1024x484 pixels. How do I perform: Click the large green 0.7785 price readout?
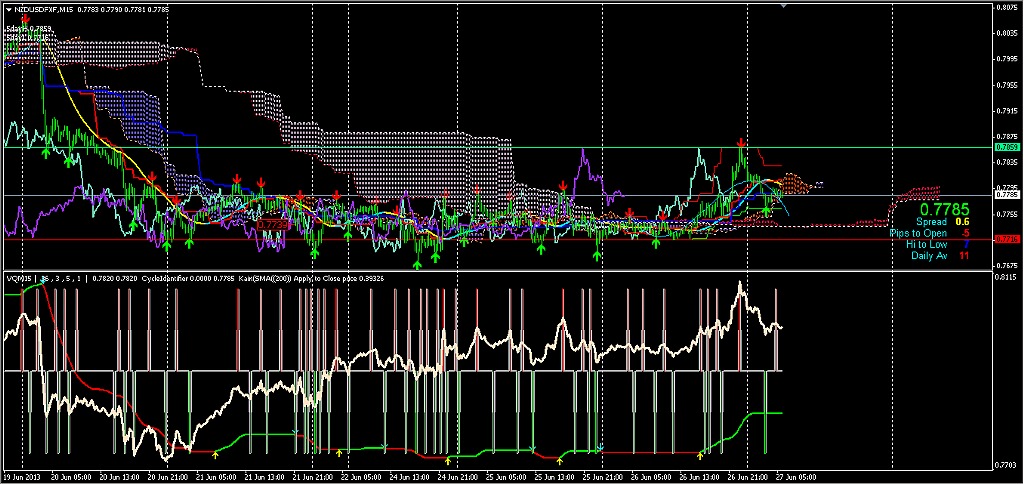pos(944,210)
